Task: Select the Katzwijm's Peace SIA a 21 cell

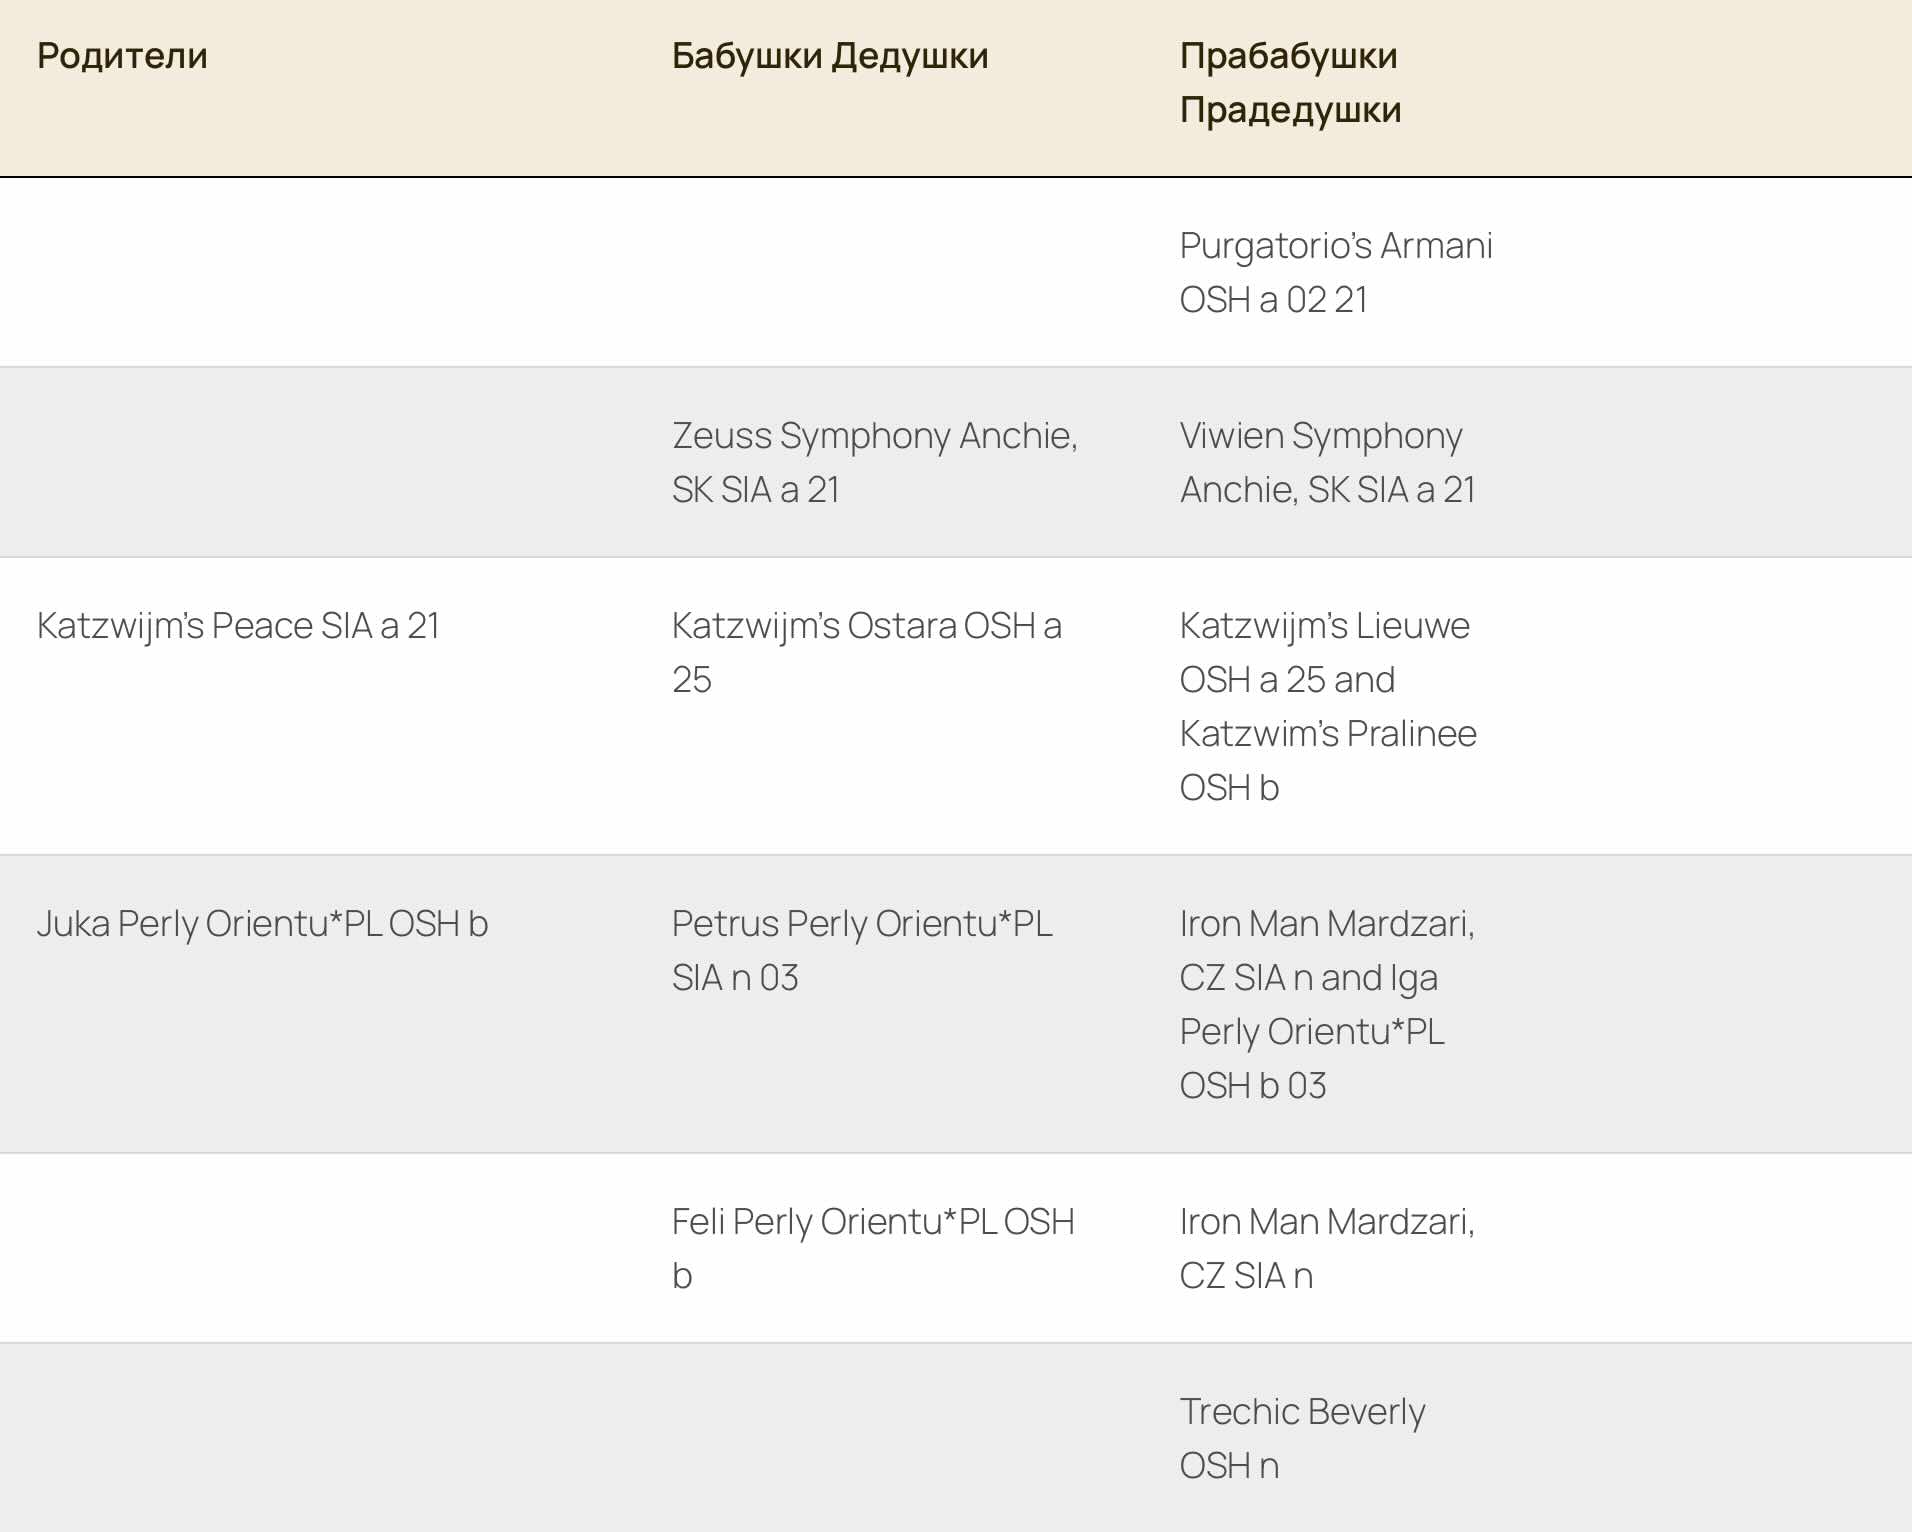Action: [238, 626]
